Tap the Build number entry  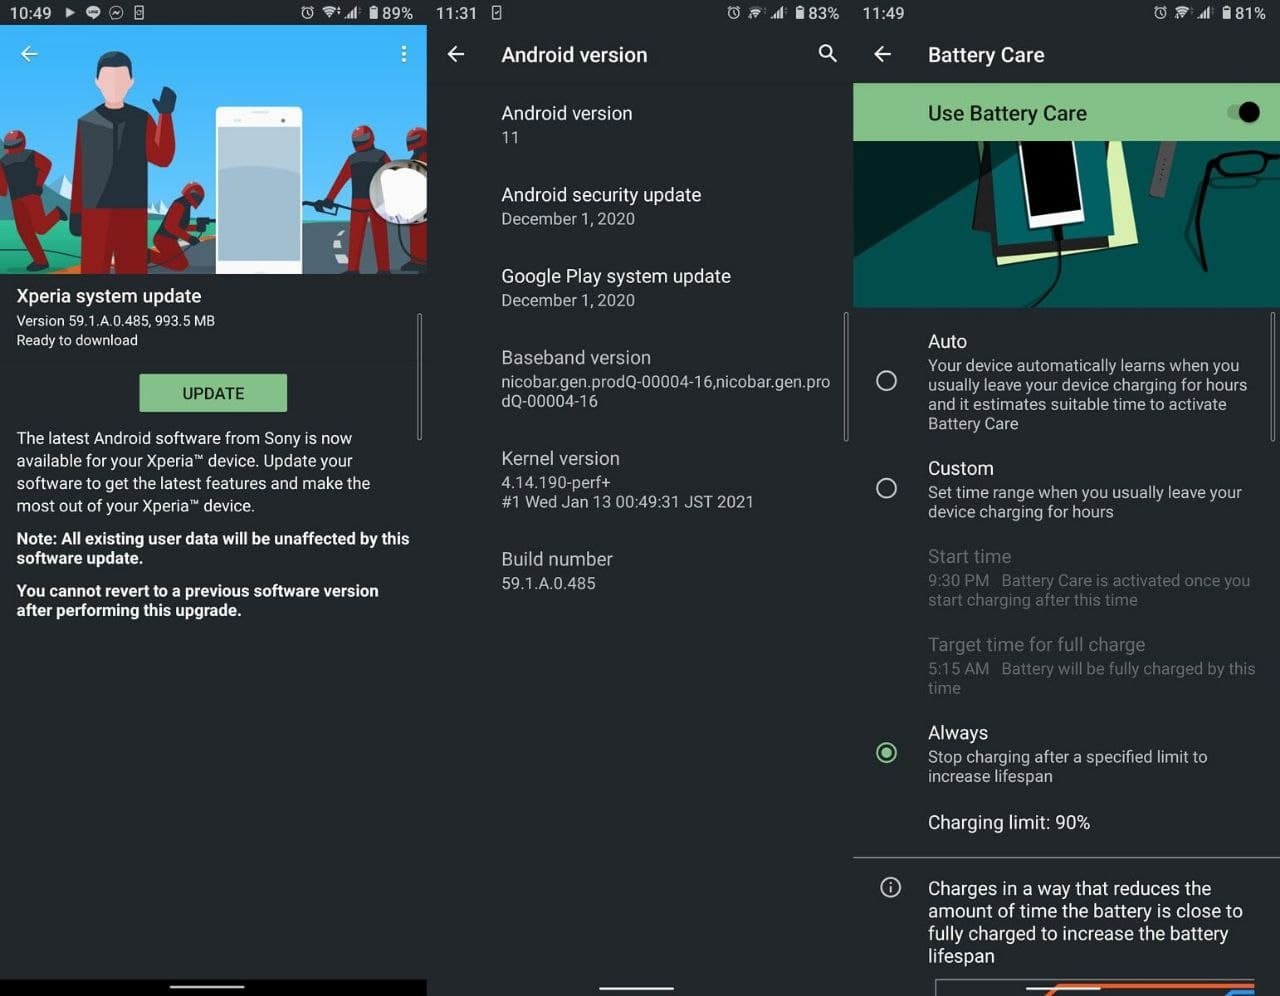coord(557,570)
